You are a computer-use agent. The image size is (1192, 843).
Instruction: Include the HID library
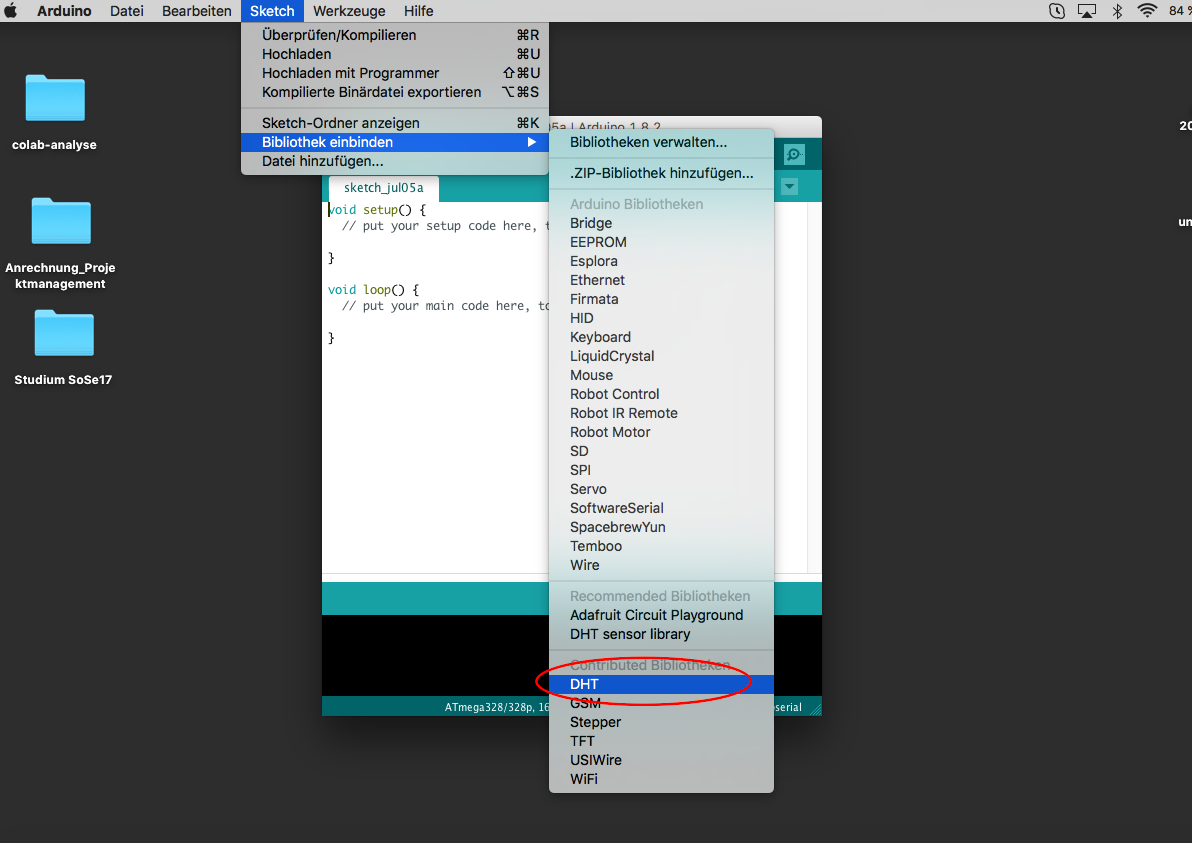pyautogui.click(x=661, y=319)
